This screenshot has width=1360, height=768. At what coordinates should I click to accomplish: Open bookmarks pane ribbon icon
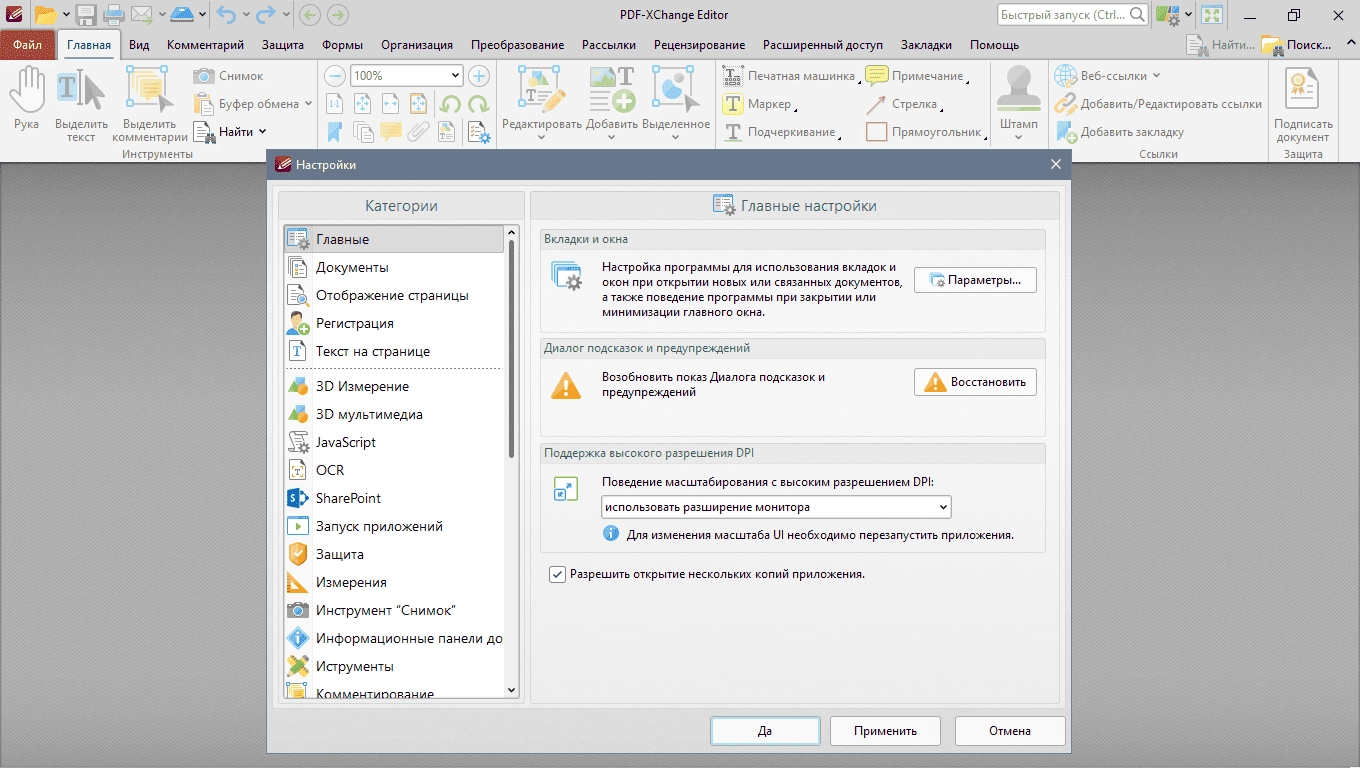click(335, 132)
